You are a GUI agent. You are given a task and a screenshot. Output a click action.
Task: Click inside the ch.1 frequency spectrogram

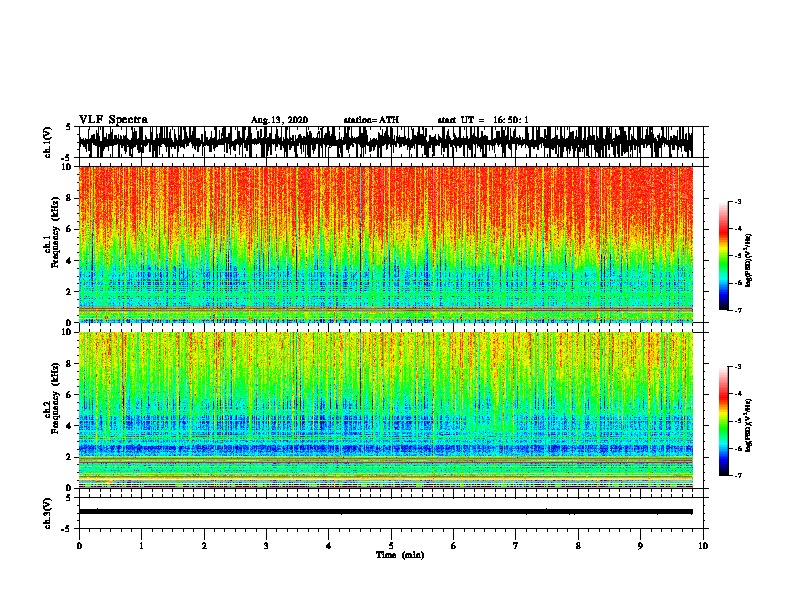tap(386, 244)
